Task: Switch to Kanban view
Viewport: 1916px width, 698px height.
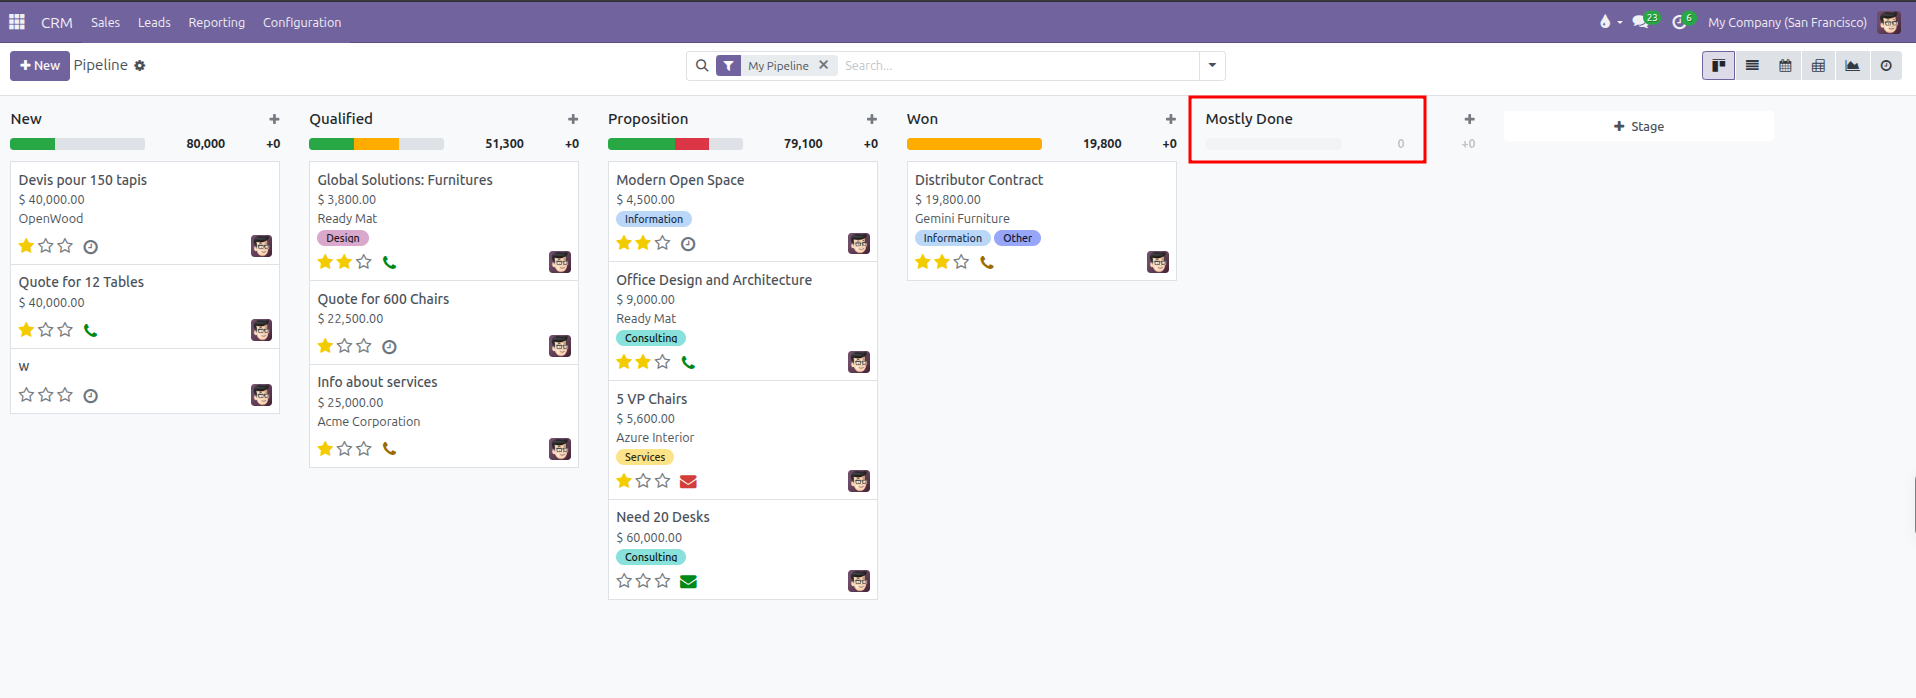Action: point(1718,66)
